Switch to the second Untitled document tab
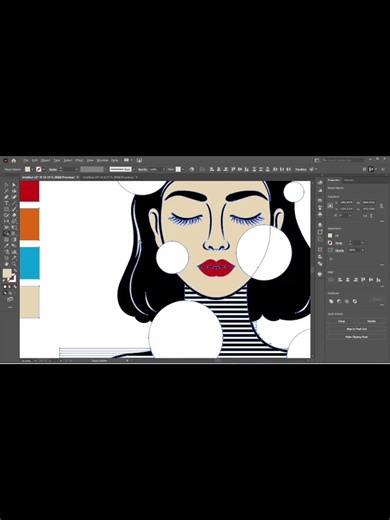The width and height of the screenshot is (390, 520). (x=108, y=177)
